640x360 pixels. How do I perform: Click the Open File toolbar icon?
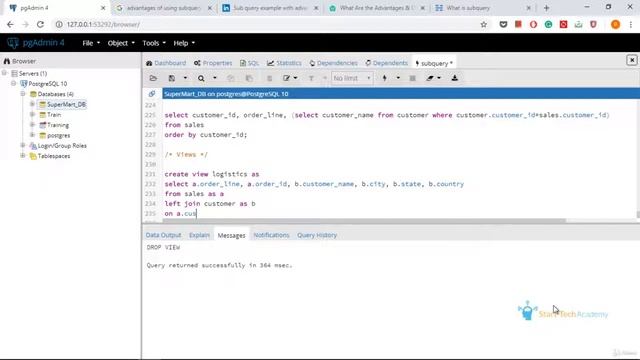(153, 78)
